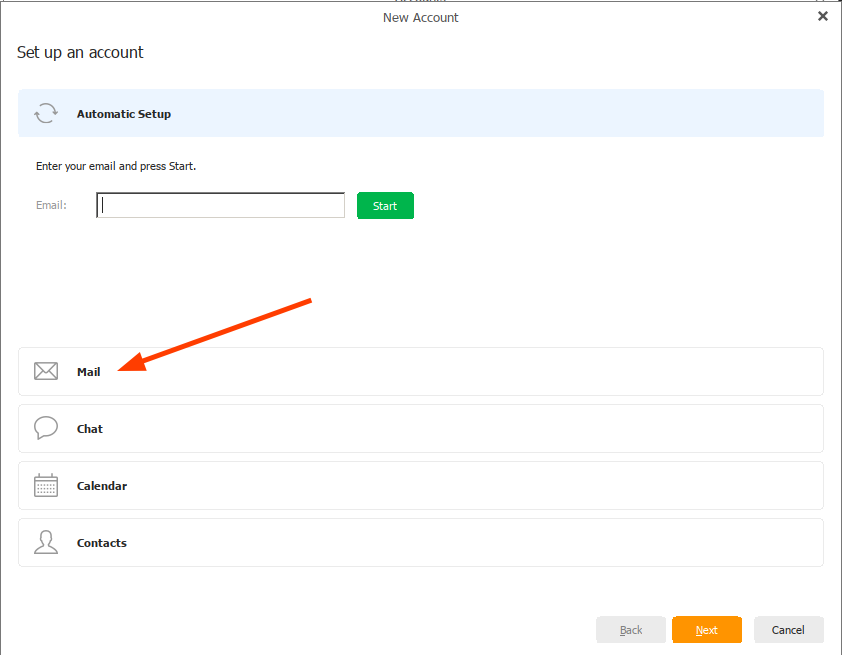The width and height of the screenshot is (842, 655).
Task: Click the Contacts person silhouette icon
Action: point(46,543)
